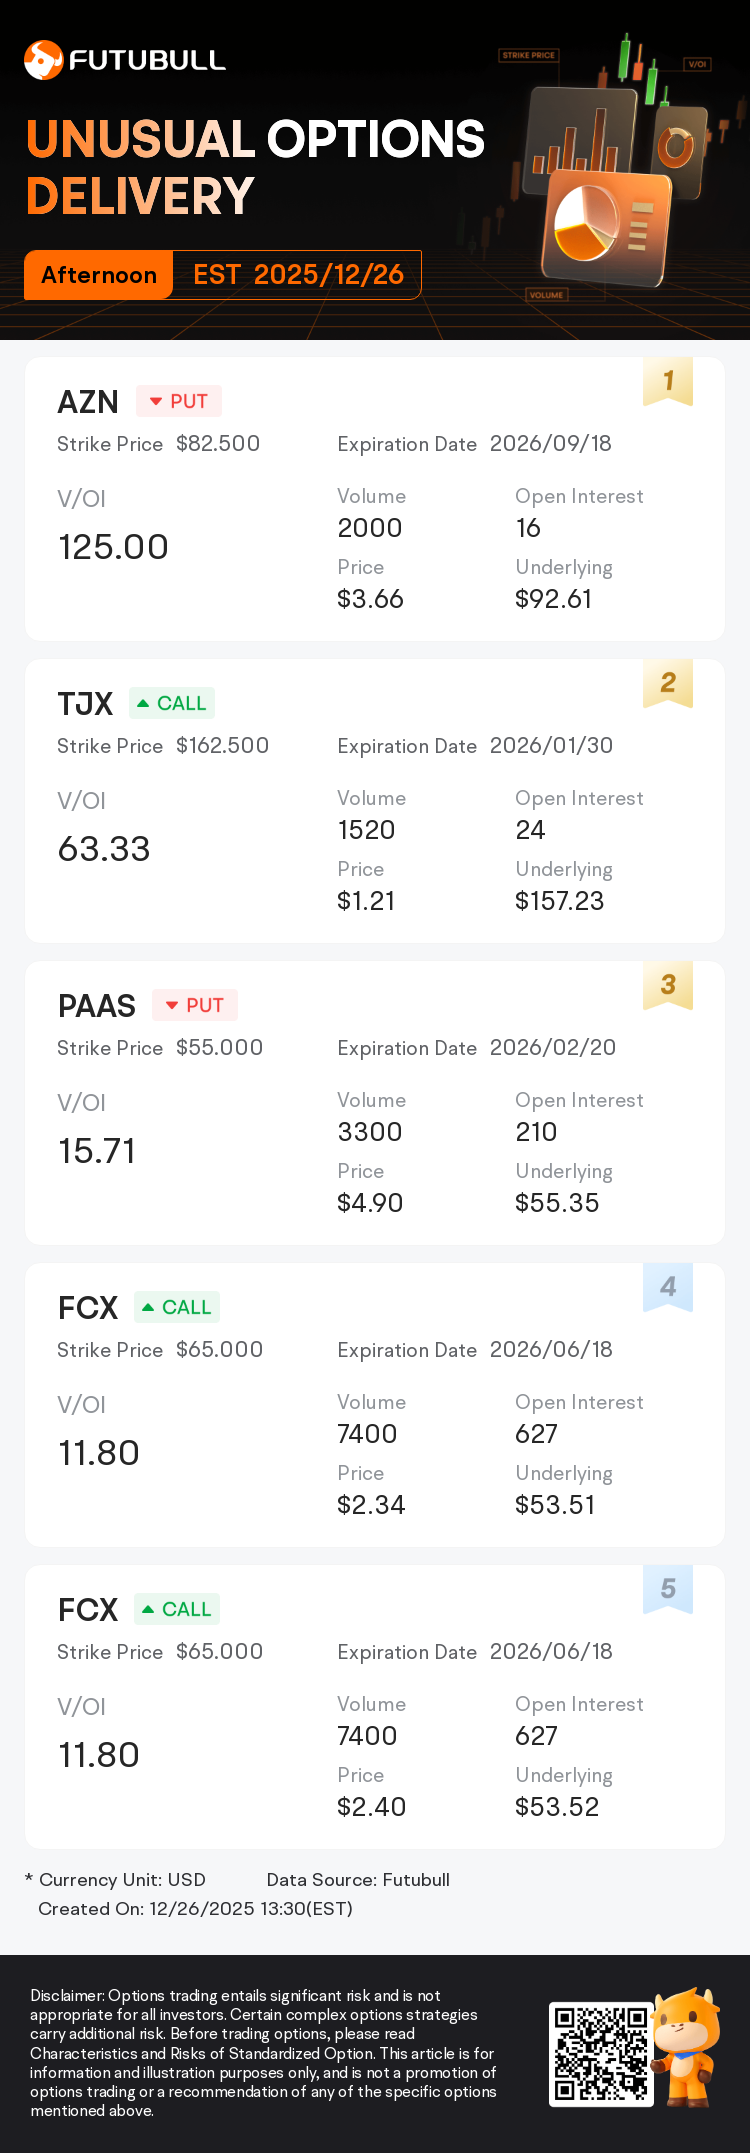Click the Data Source: Futubull text

(358, 1880)
